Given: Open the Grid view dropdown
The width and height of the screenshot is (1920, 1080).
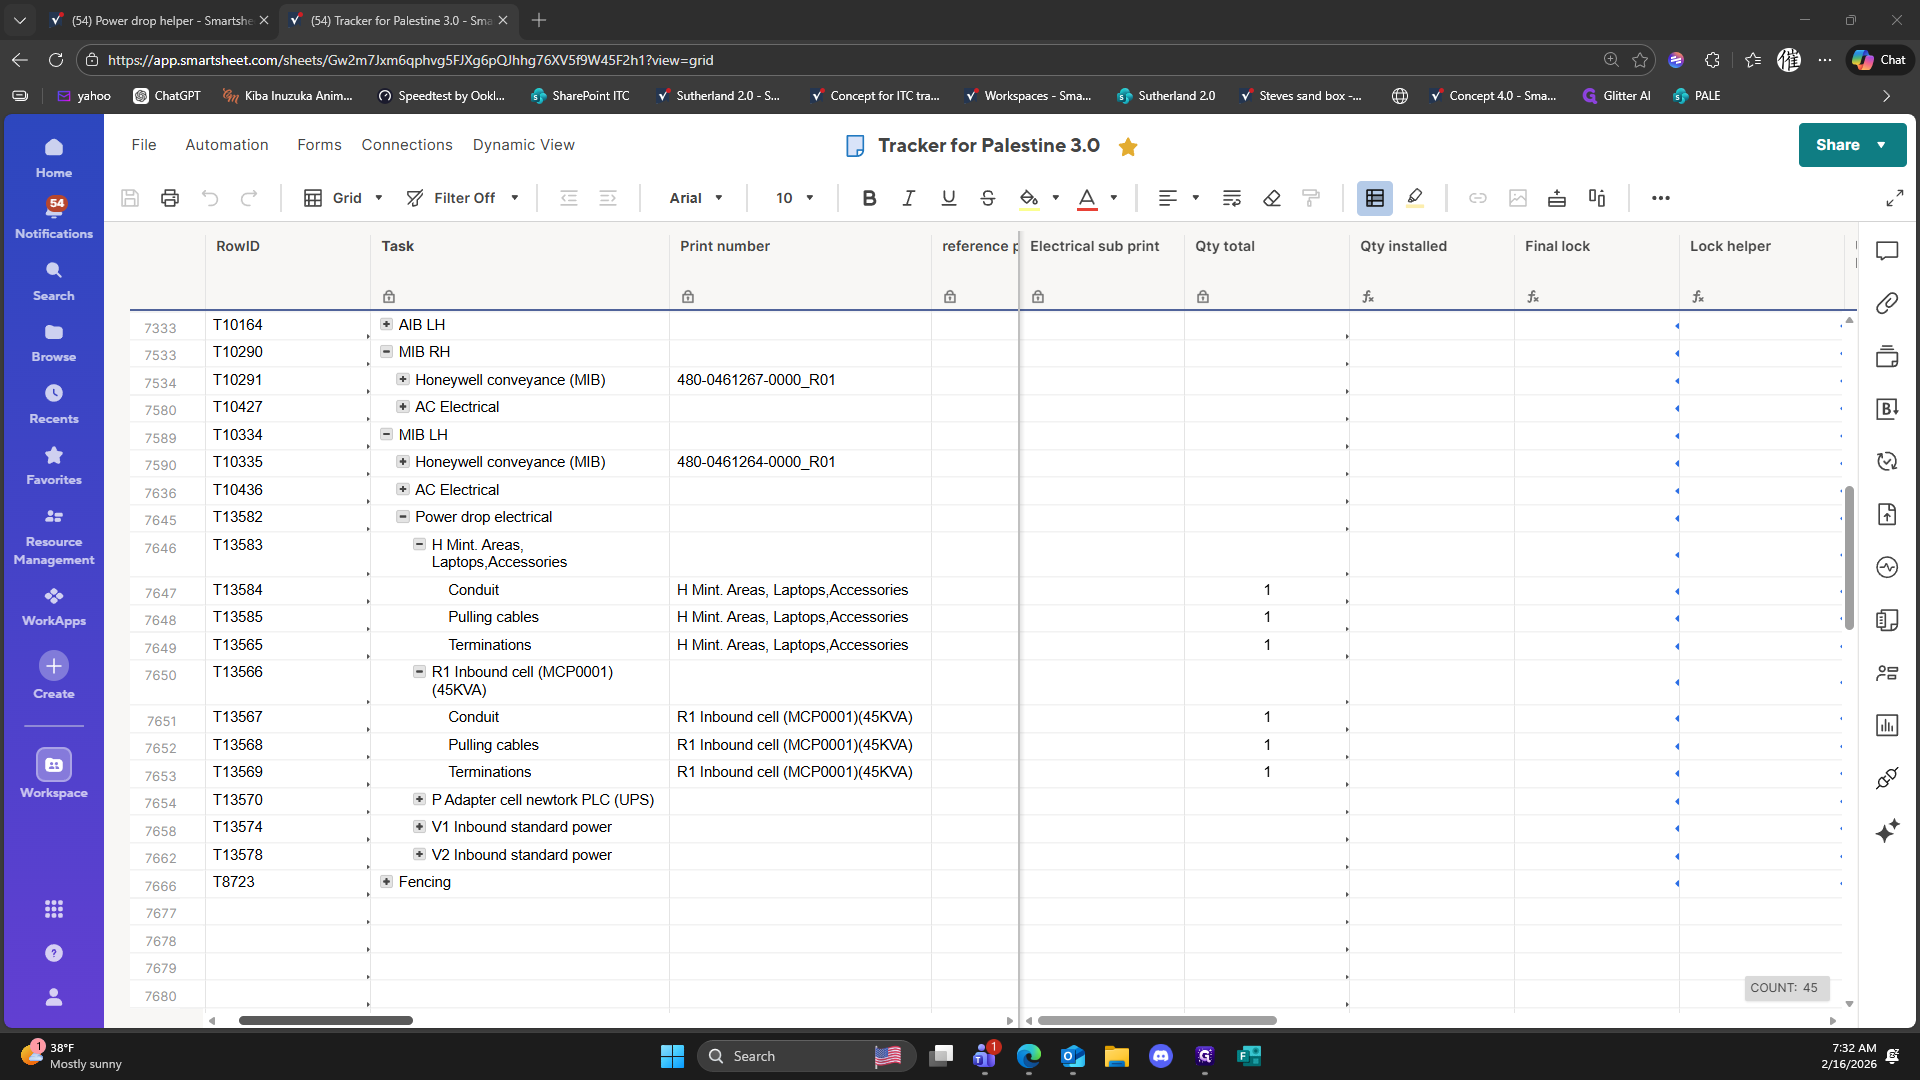Looking at the screenshot, I should click(345, 198).
